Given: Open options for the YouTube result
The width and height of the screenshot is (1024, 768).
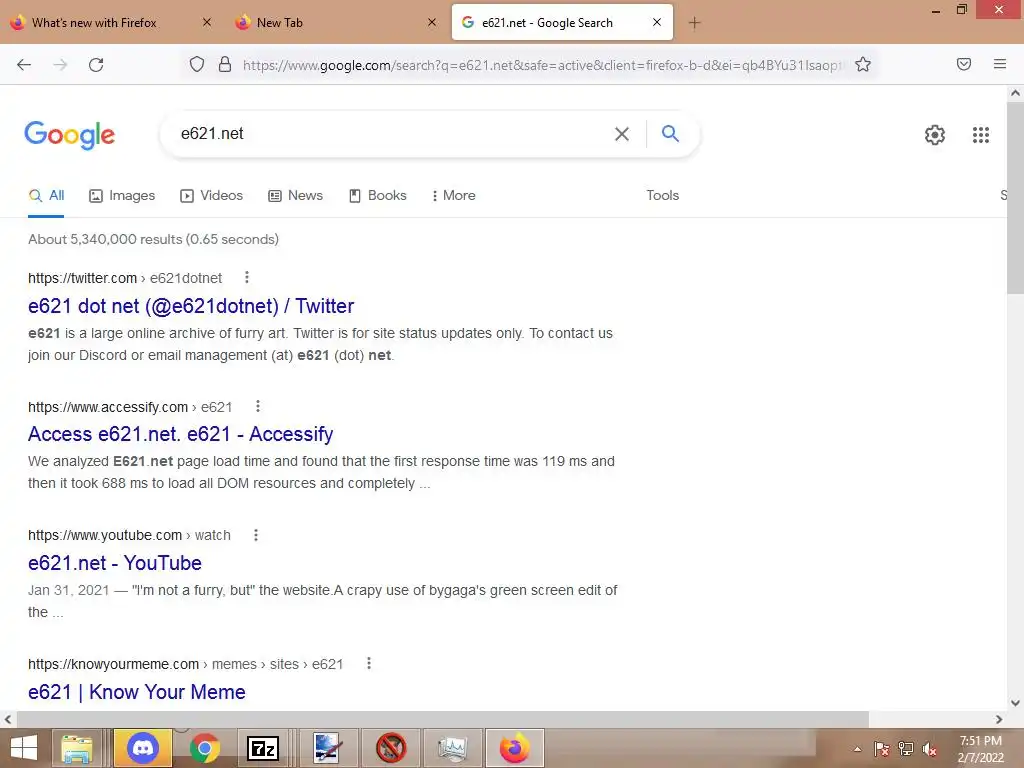Looking at the screenshot, I should (x=256, y=535).
